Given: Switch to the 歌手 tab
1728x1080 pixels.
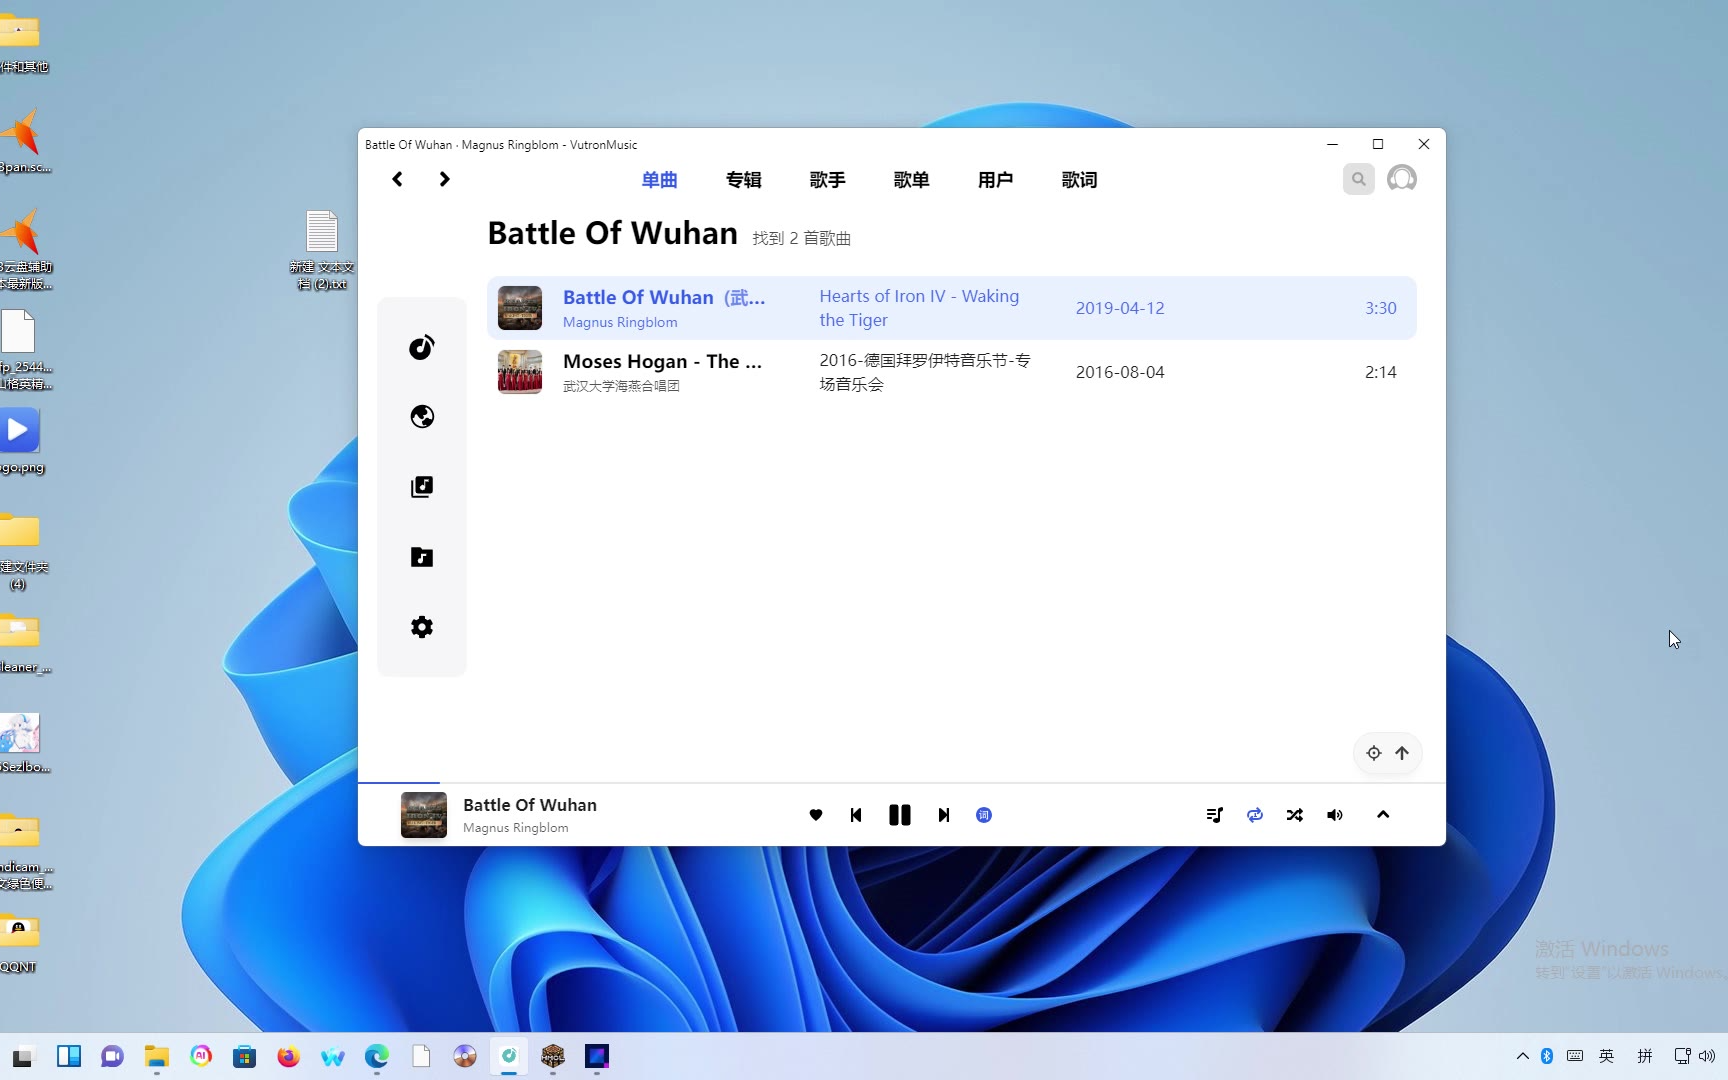Looking at the screenshot, I should click(828, 180).
